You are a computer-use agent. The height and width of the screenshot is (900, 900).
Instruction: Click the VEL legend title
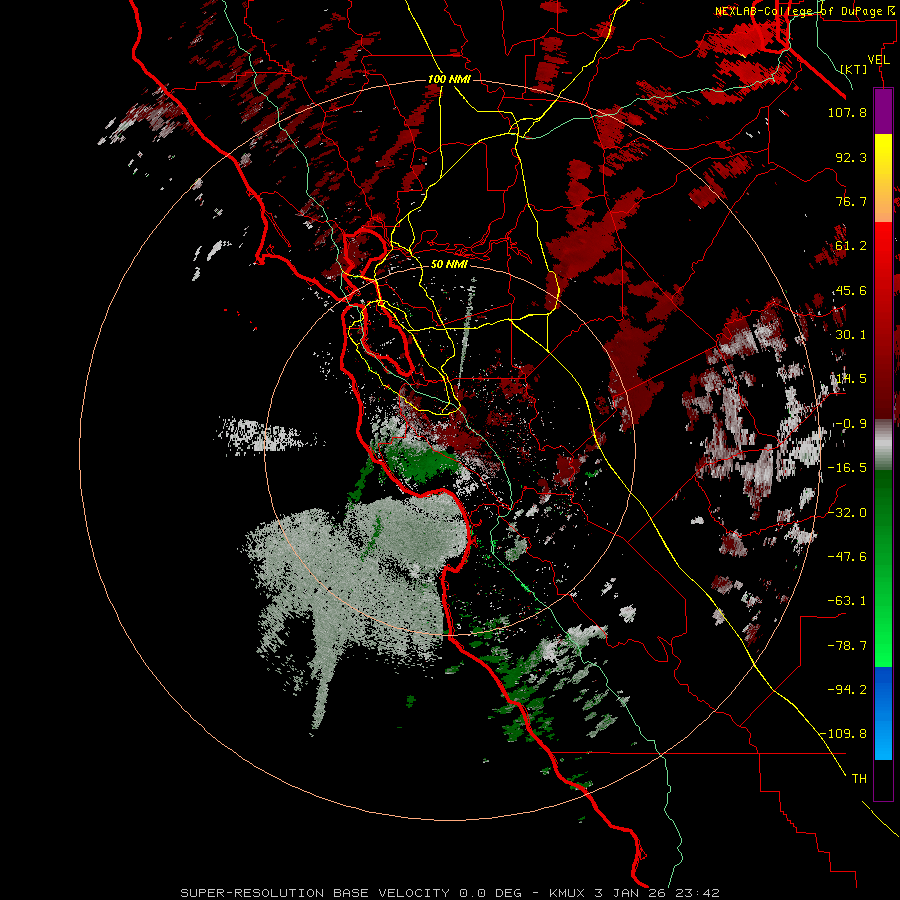coord(878,60)
